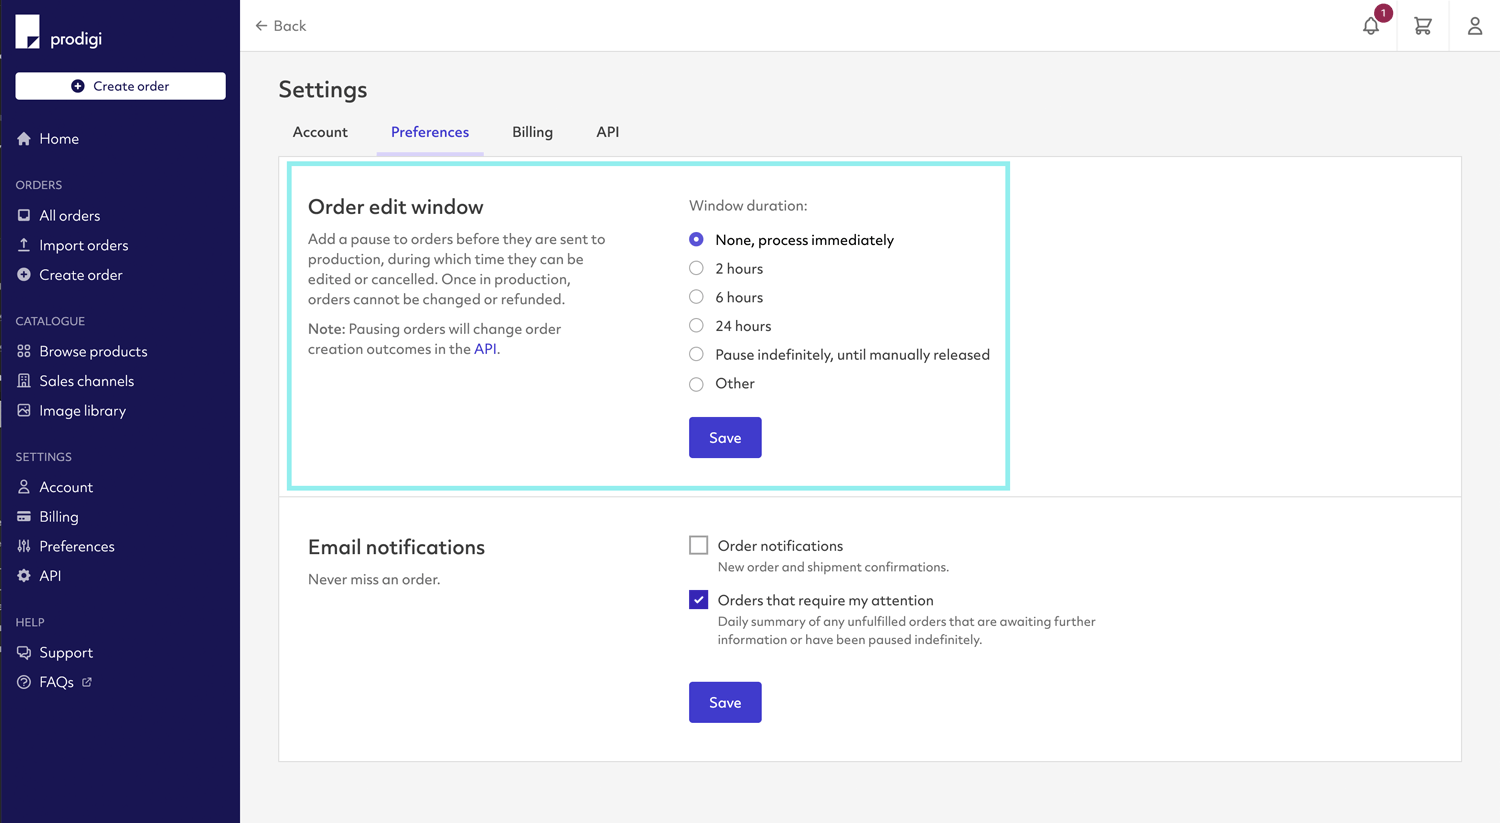
Task: Switch to the Billing tab
Action: pos(532,132)
